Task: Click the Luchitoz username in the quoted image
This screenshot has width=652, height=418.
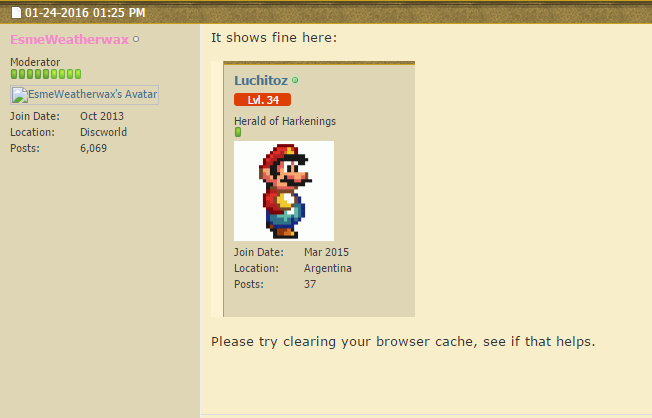Action: click(261, 80)
